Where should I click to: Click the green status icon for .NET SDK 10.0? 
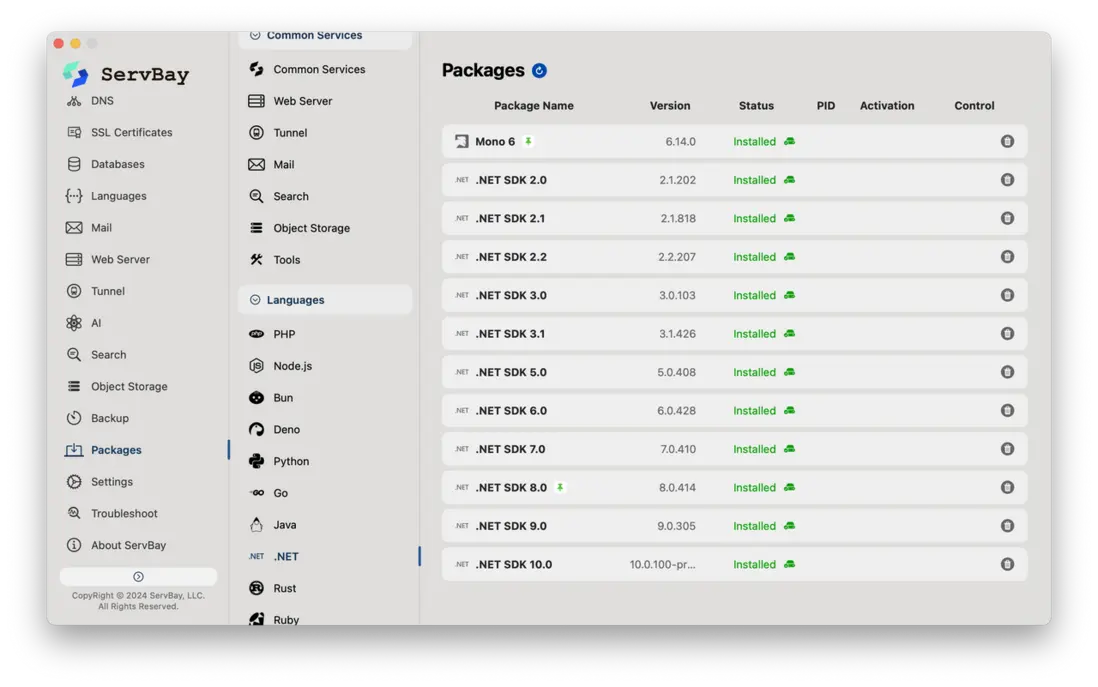789,564
